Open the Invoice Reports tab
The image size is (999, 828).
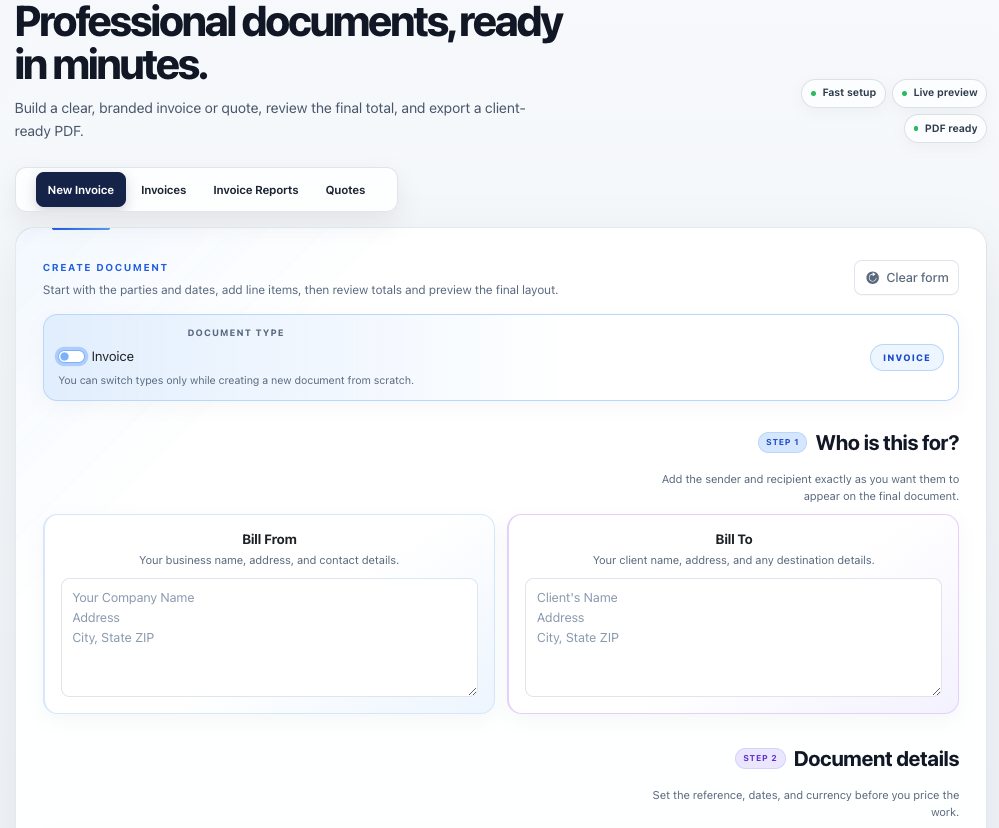[255, 190]
